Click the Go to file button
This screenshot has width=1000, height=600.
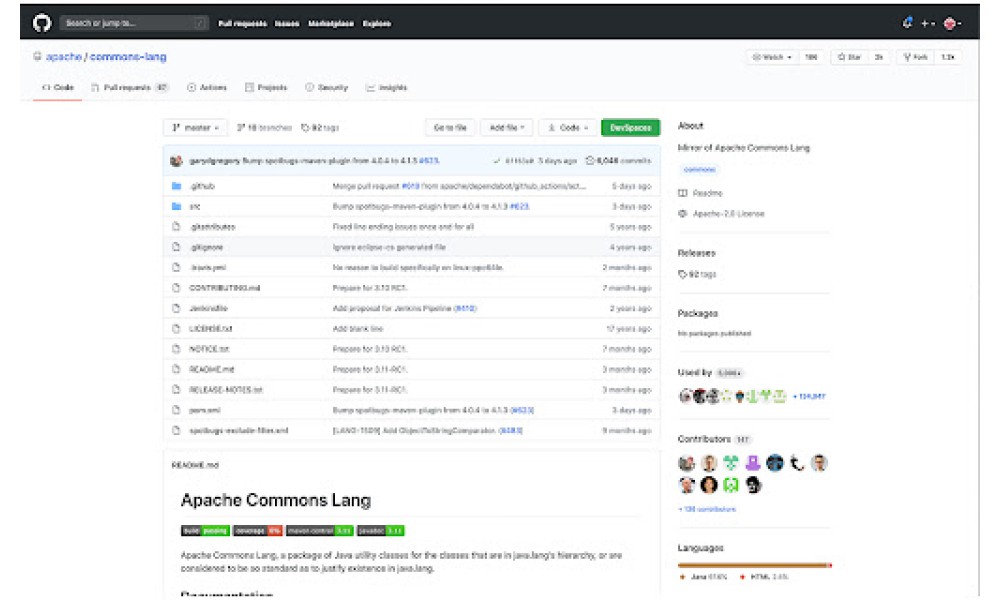pos(450,128)
